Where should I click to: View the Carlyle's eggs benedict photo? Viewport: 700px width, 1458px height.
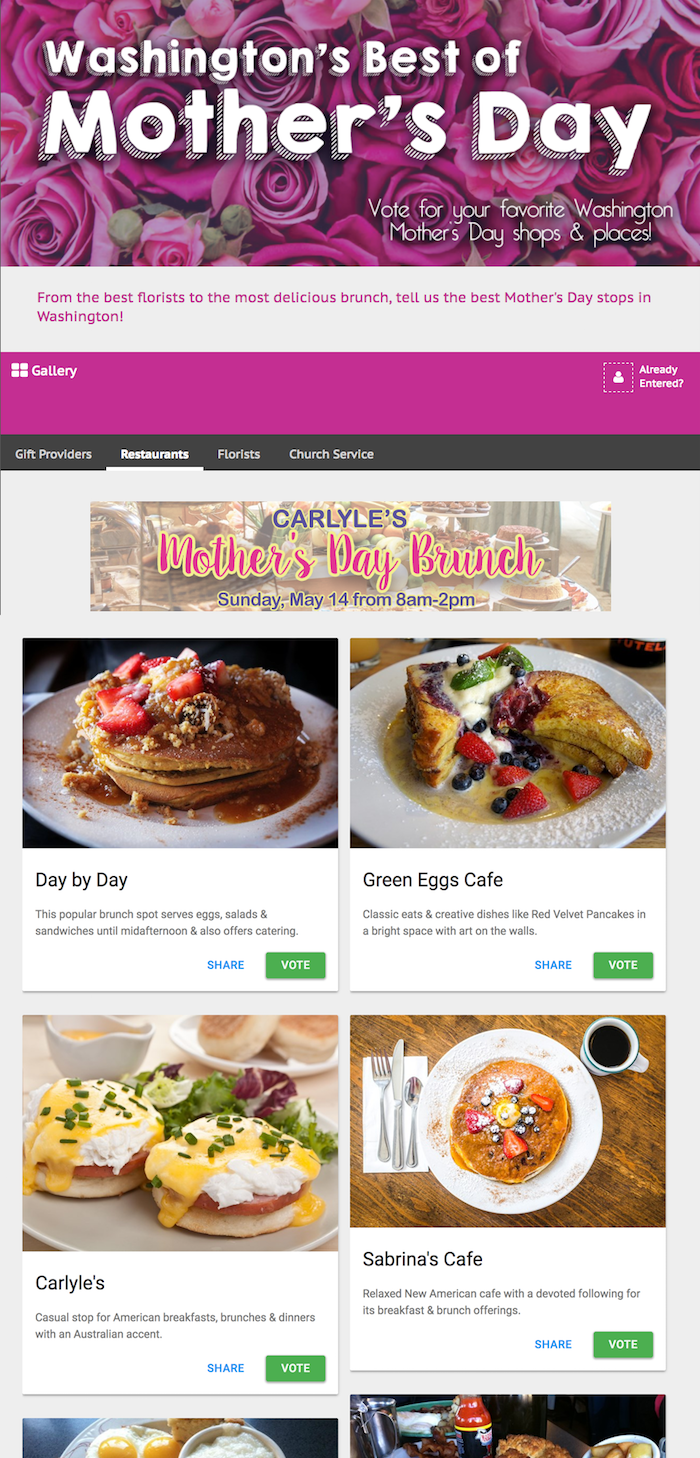pos(180,1133)
